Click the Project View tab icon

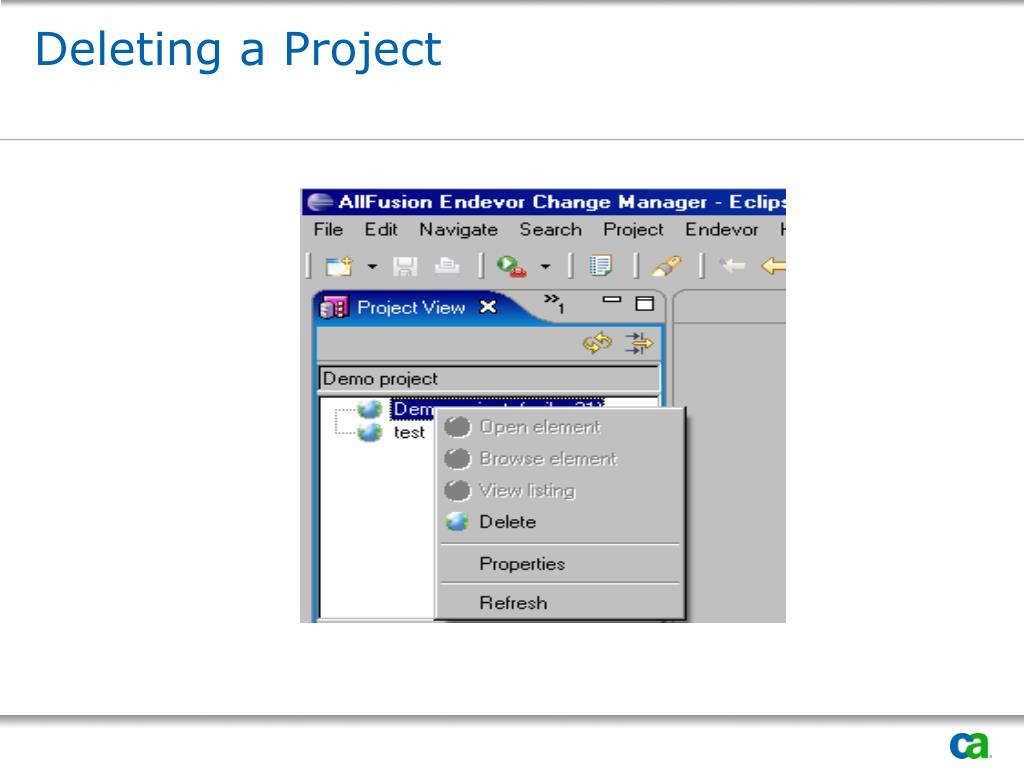pyautogui.click(x=334, y=308)
